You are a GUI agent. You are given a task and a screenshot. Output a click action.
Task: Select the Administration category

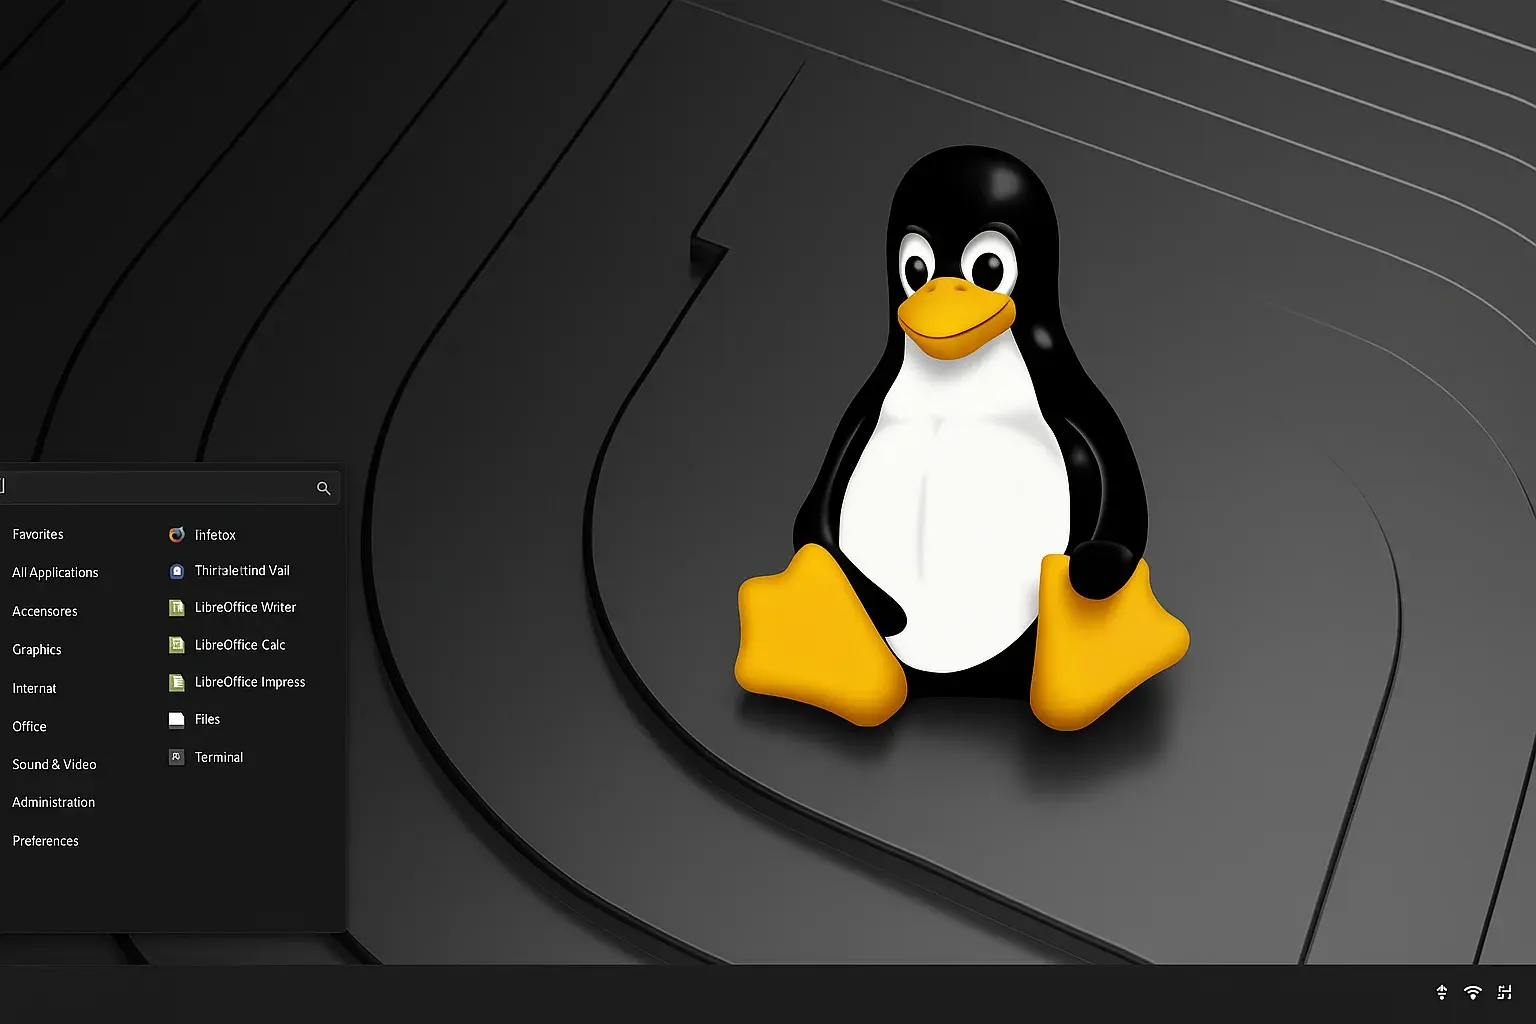[x=54, y=803]
